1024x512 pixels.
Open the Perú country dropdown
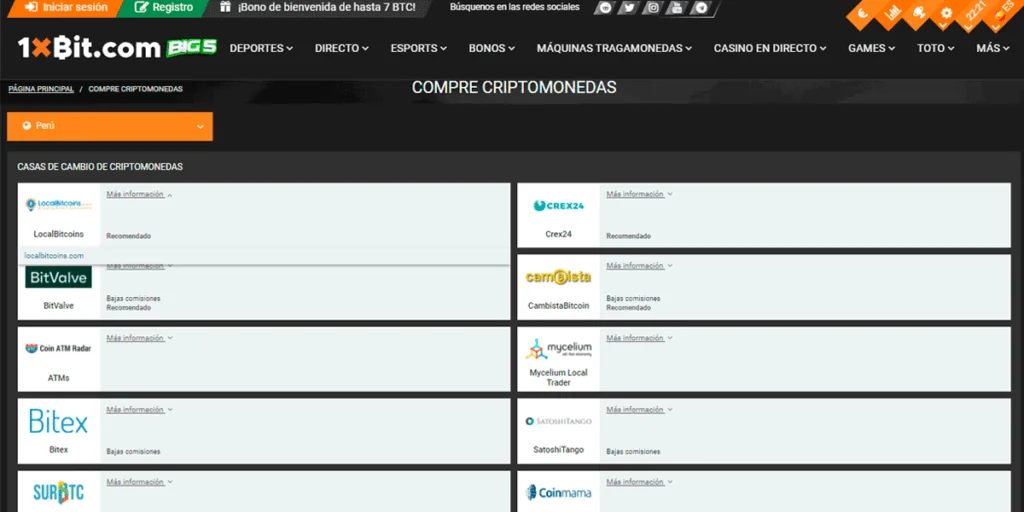pos(110,126)
